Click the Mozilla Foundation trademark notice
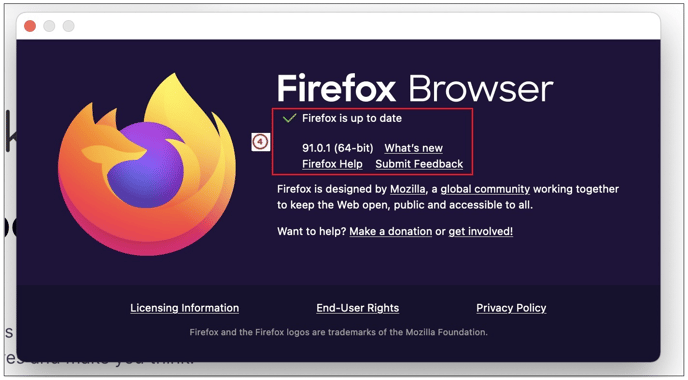 (338, 332)
